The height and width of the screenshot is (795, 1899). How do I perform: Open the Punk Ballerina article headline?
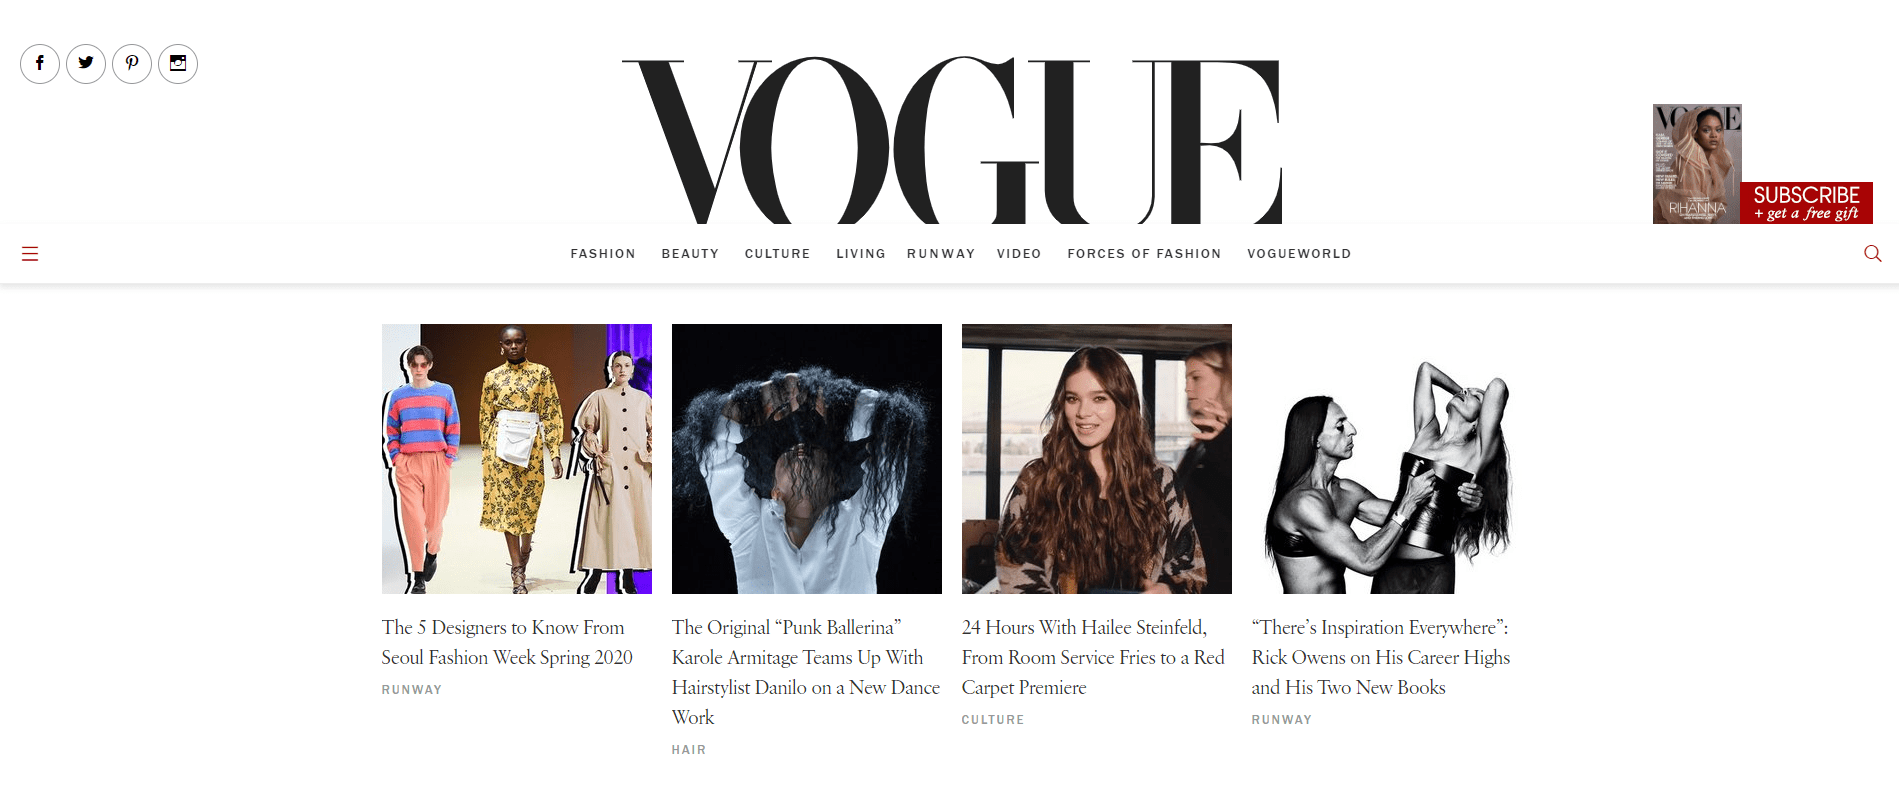coord(806,672)
